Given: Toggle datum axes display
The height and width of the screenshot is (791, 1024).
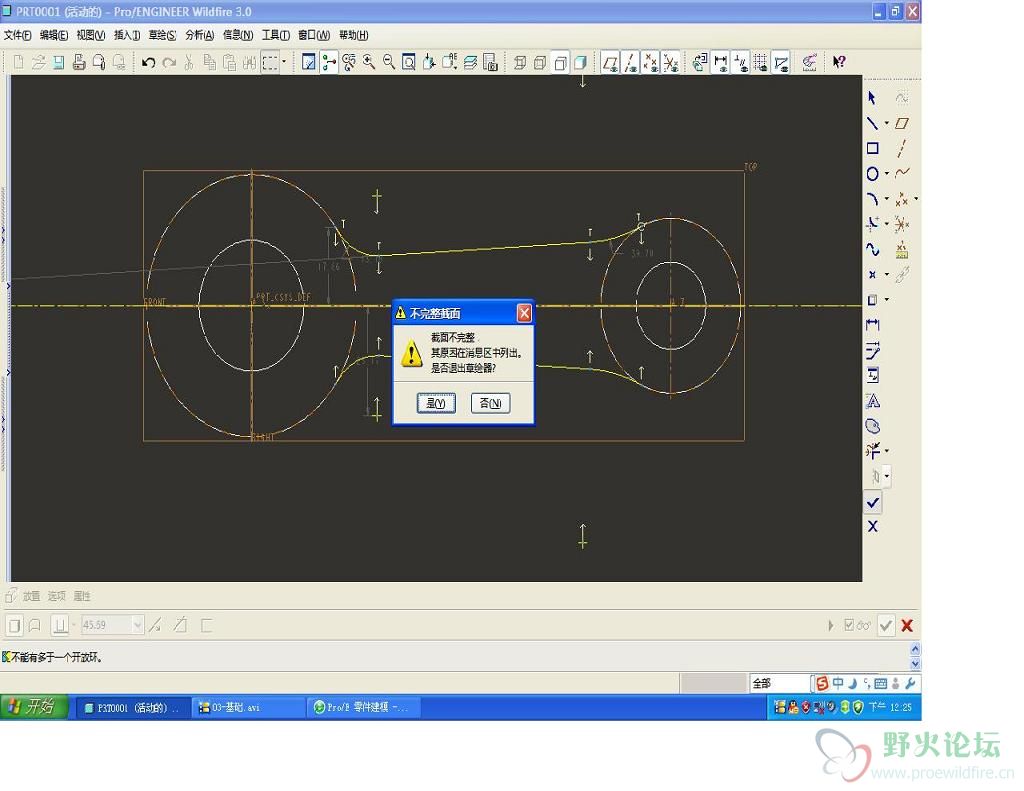Looking at the screenshot, I should [x=630, y=63].
